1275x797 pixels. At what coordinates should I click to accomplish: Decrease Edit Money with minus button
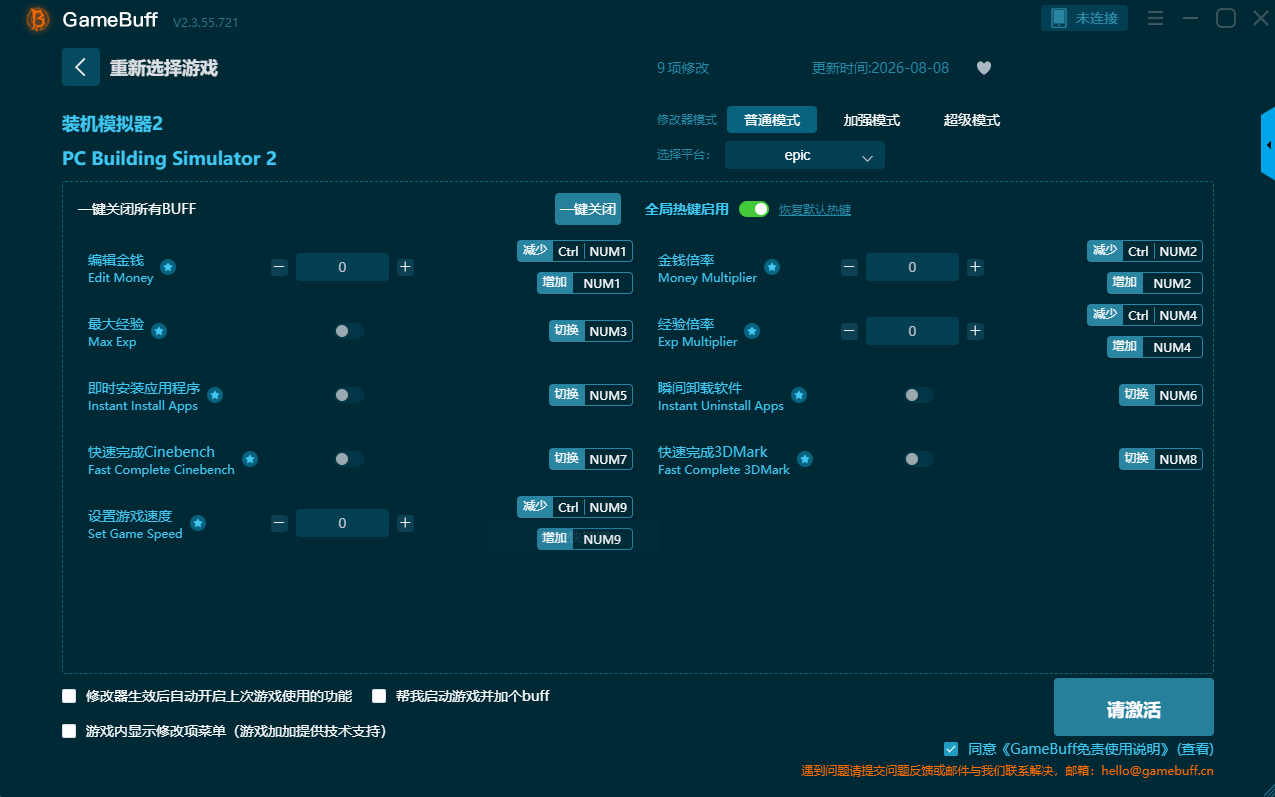[280, 267]
